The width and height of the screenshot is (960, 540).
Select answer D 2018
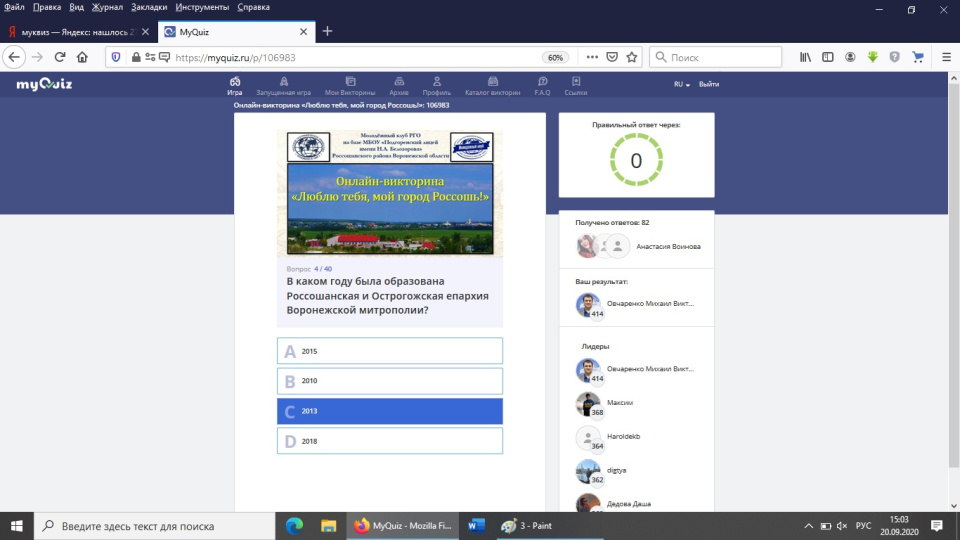389,441
